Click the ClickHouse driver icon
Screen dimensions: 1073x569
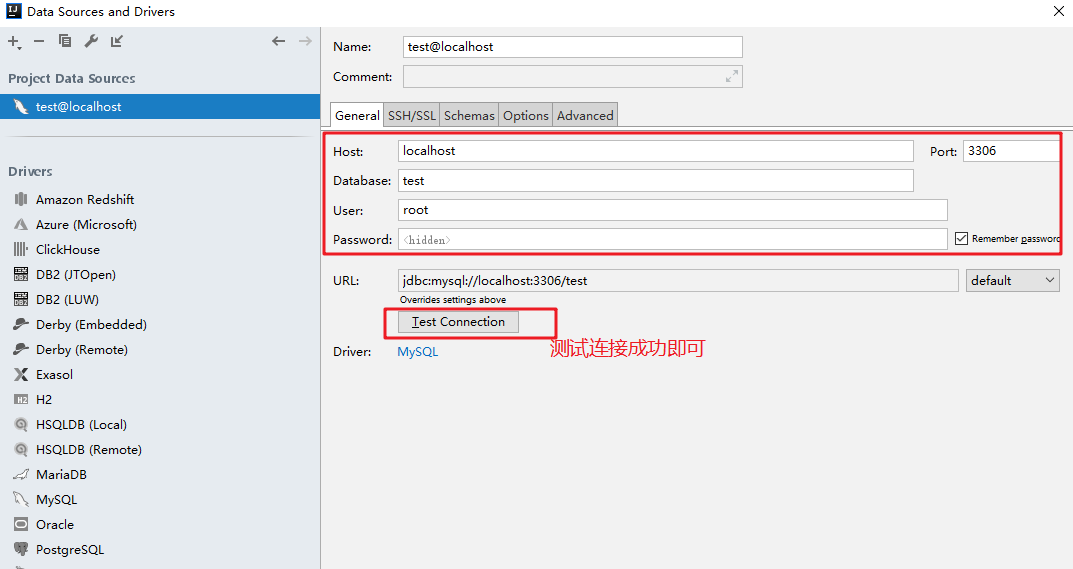21,249
